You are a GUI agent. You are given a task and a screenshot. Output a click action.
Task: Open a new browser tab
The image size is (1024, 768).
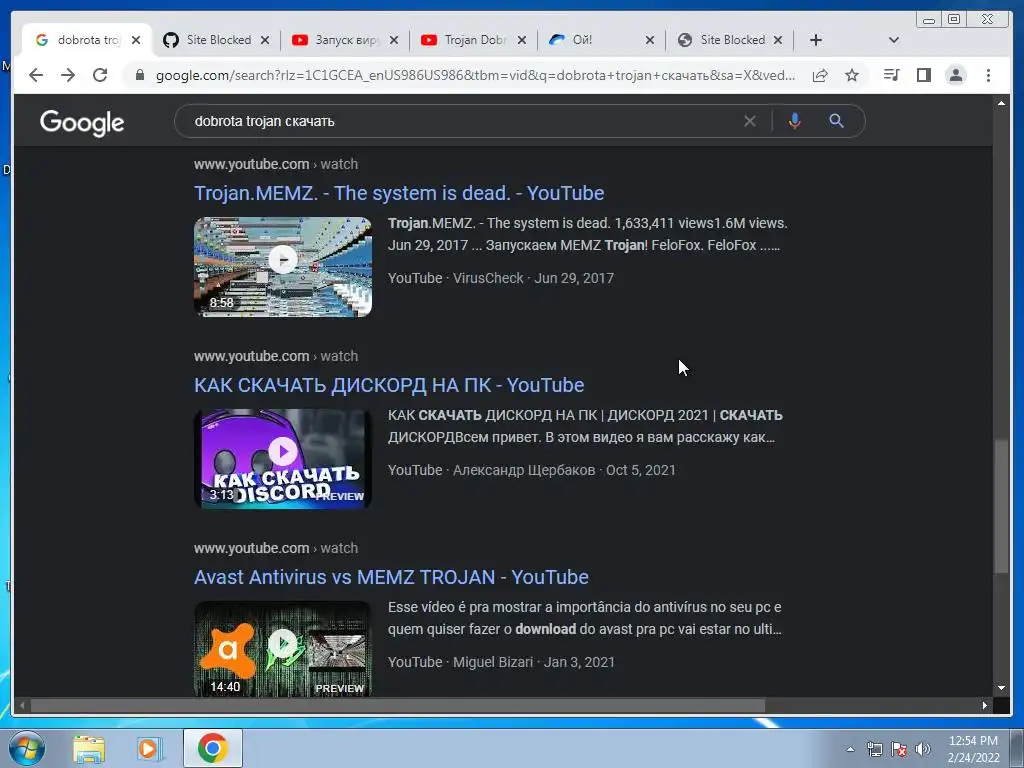tap(816, 40)
